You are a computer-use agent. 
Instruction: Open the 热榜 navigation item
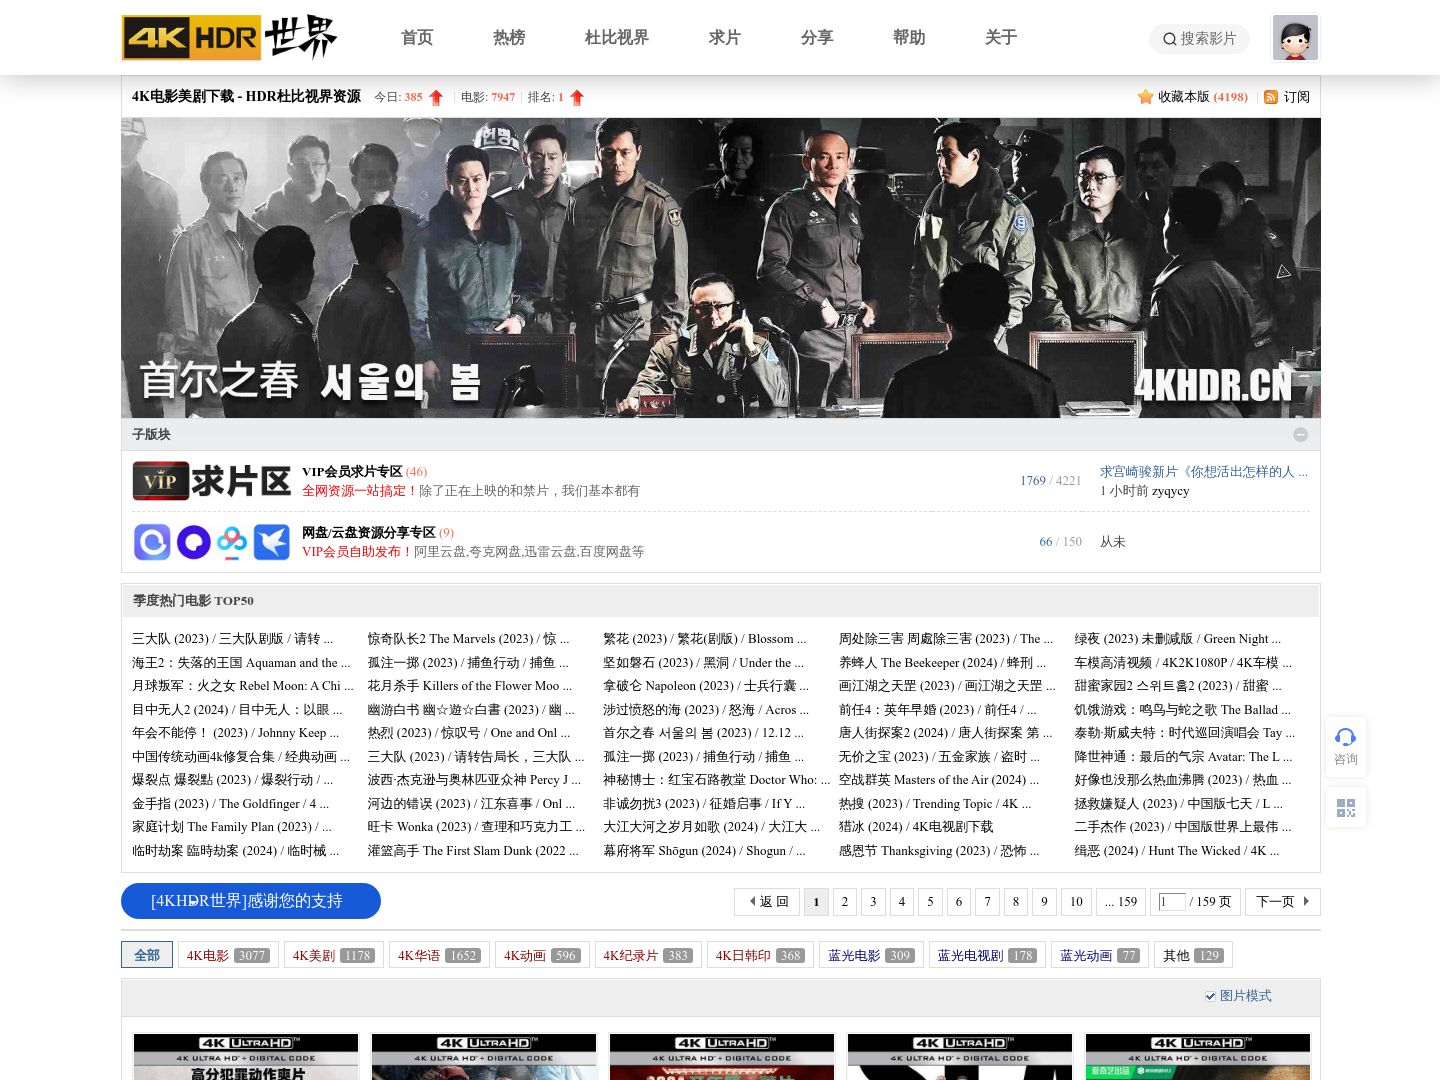pos(509,38)
